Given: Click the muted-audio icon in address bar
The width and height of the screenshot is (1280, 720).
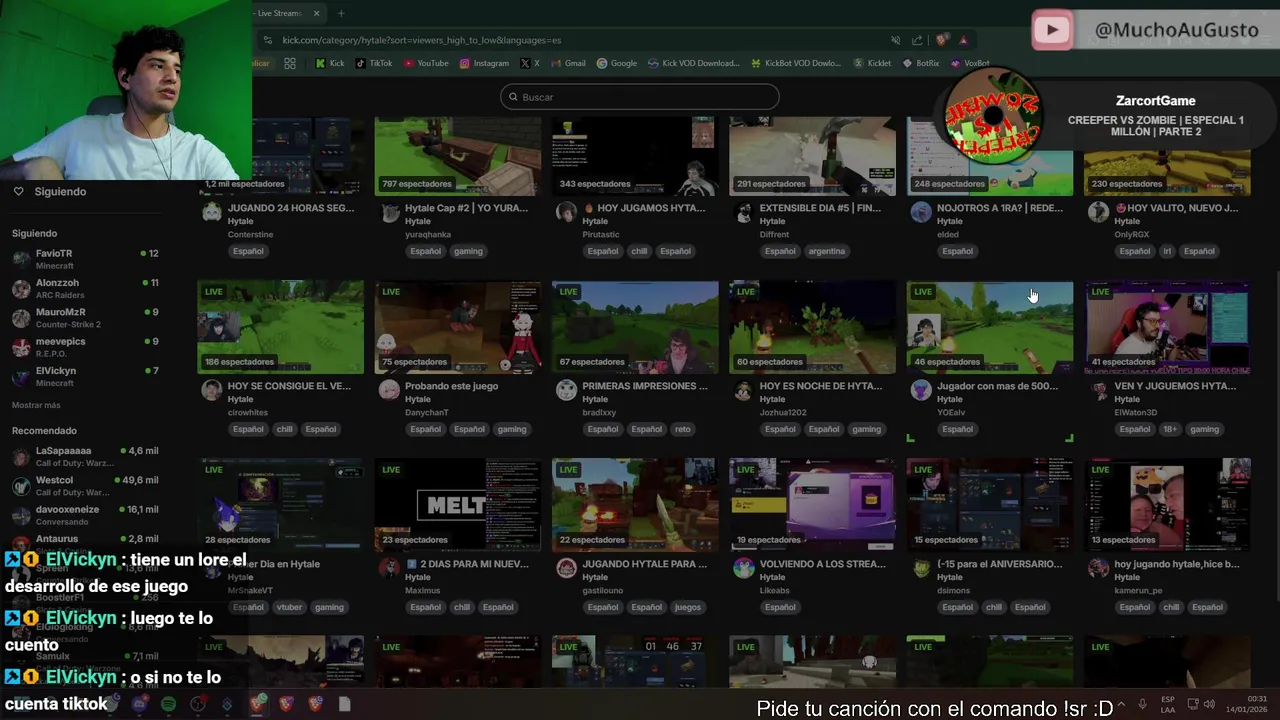Looking at the screenshot, I should 895,40.
